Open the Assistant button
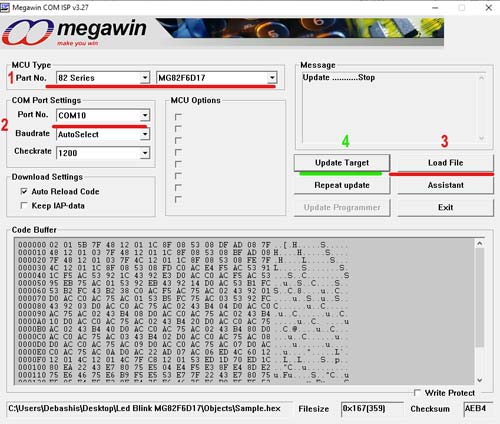The width and height of the screenshot is (500, 424). (x=445, y=185)
